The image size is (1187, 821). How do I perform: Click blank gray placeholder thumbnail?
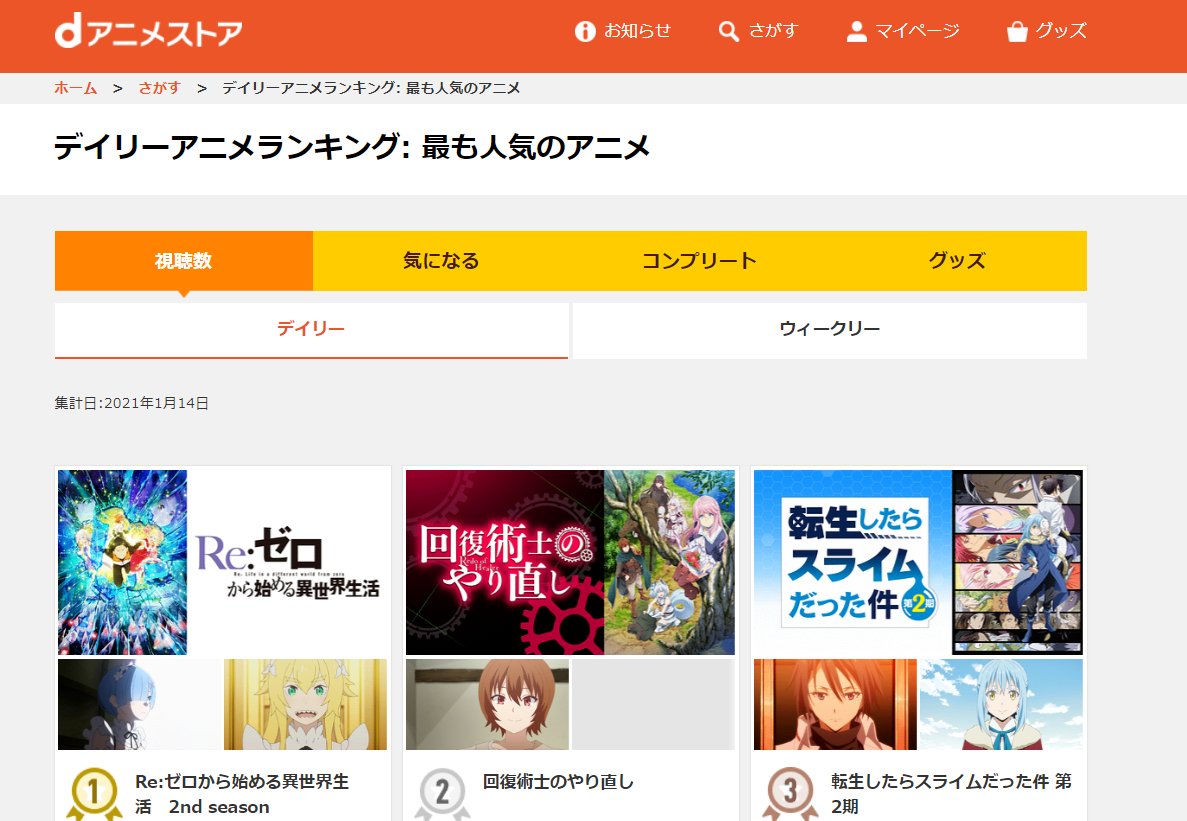tap(653, 704)
